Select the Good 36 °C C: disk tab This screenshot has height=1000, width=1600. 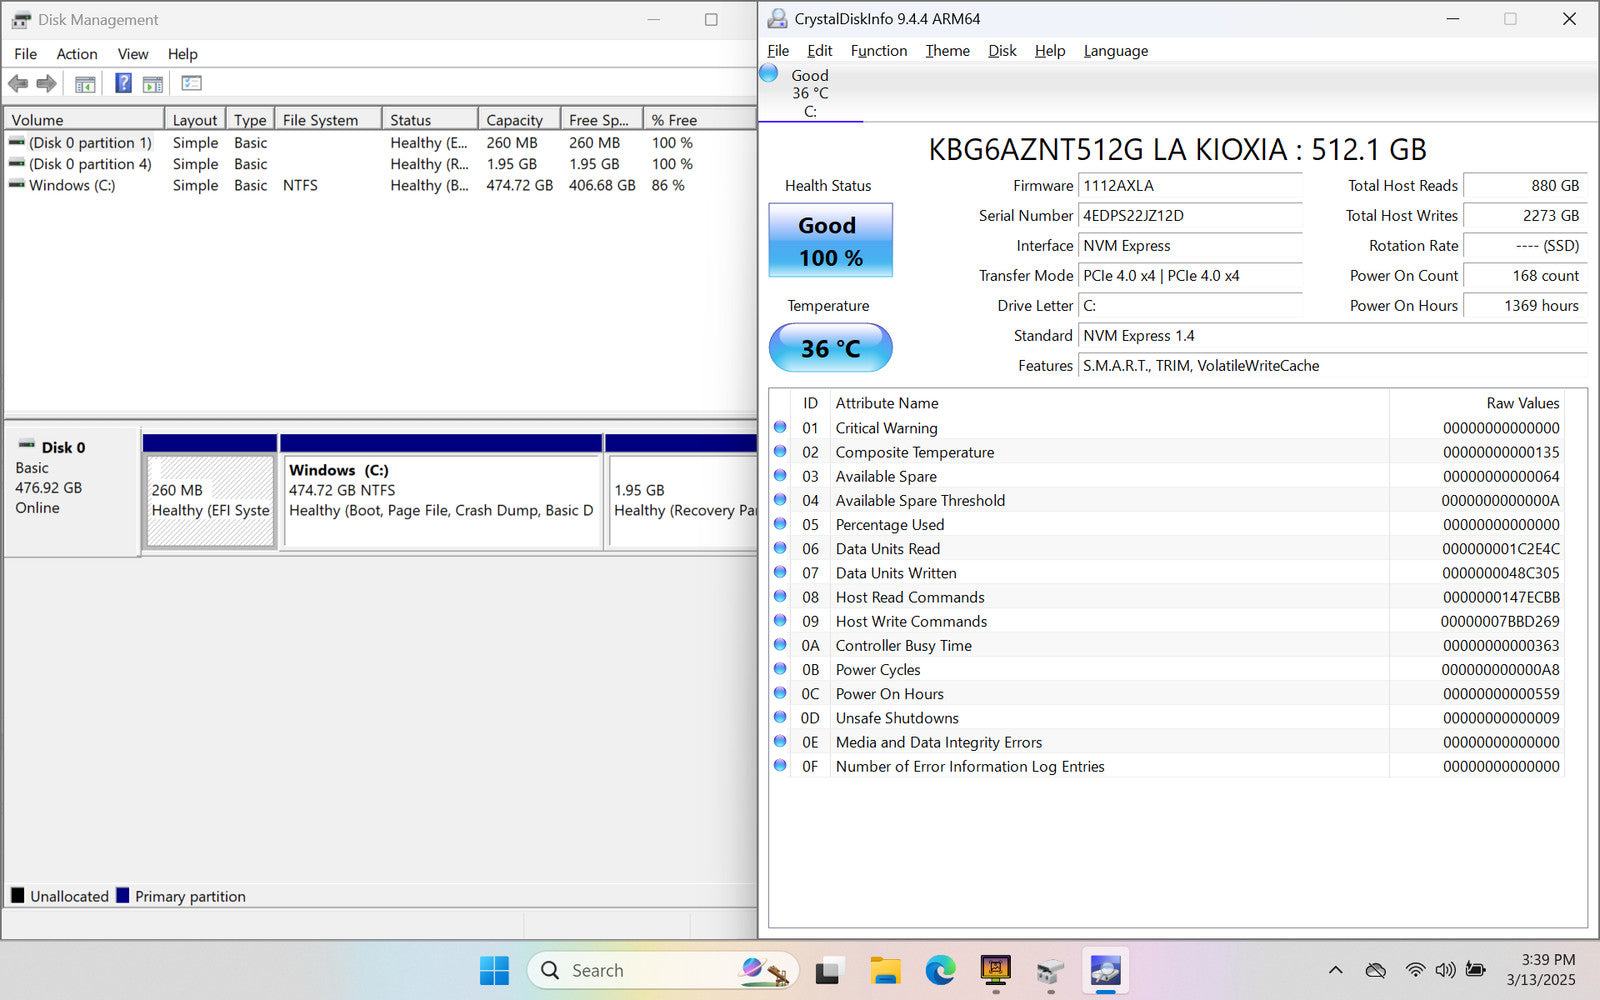[x=810, y=93]
